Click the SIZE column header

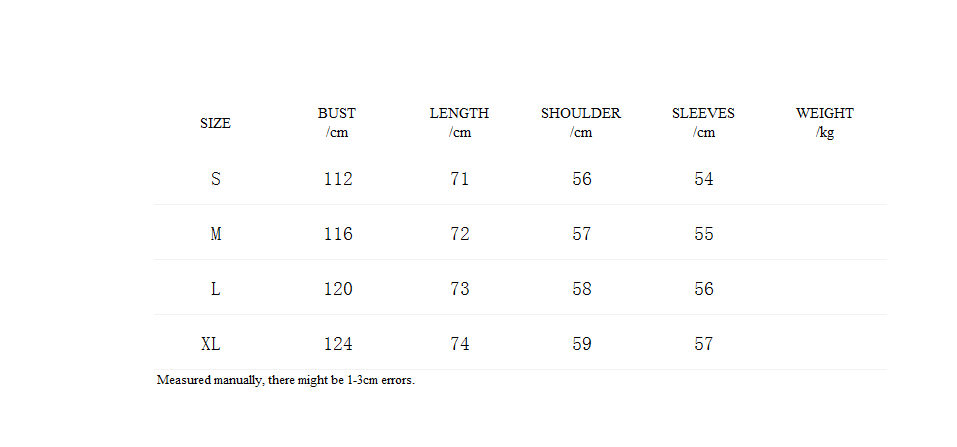(x=215, y=123)
